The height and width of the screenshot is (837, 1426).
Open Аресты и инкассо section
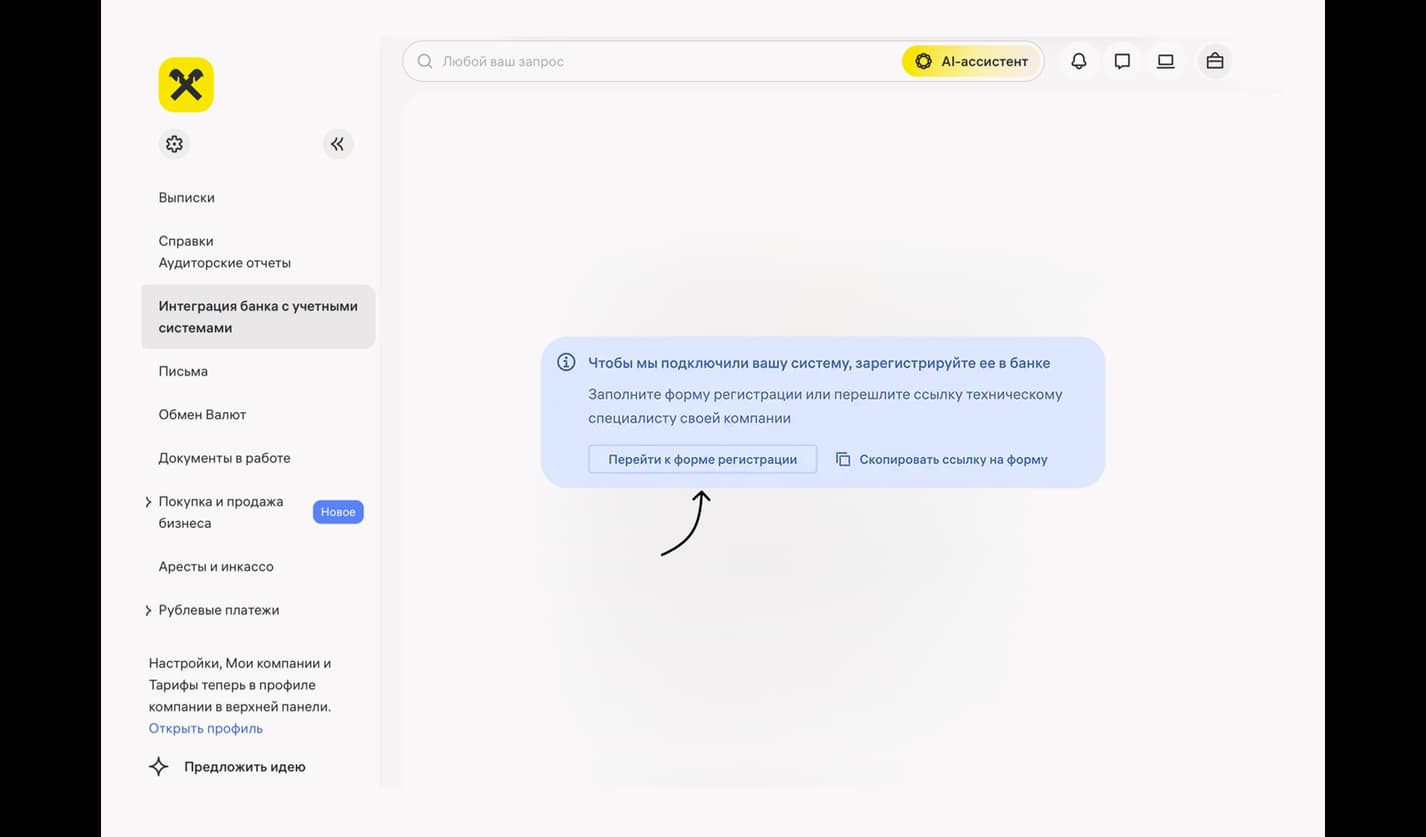[x=216, y=567]
